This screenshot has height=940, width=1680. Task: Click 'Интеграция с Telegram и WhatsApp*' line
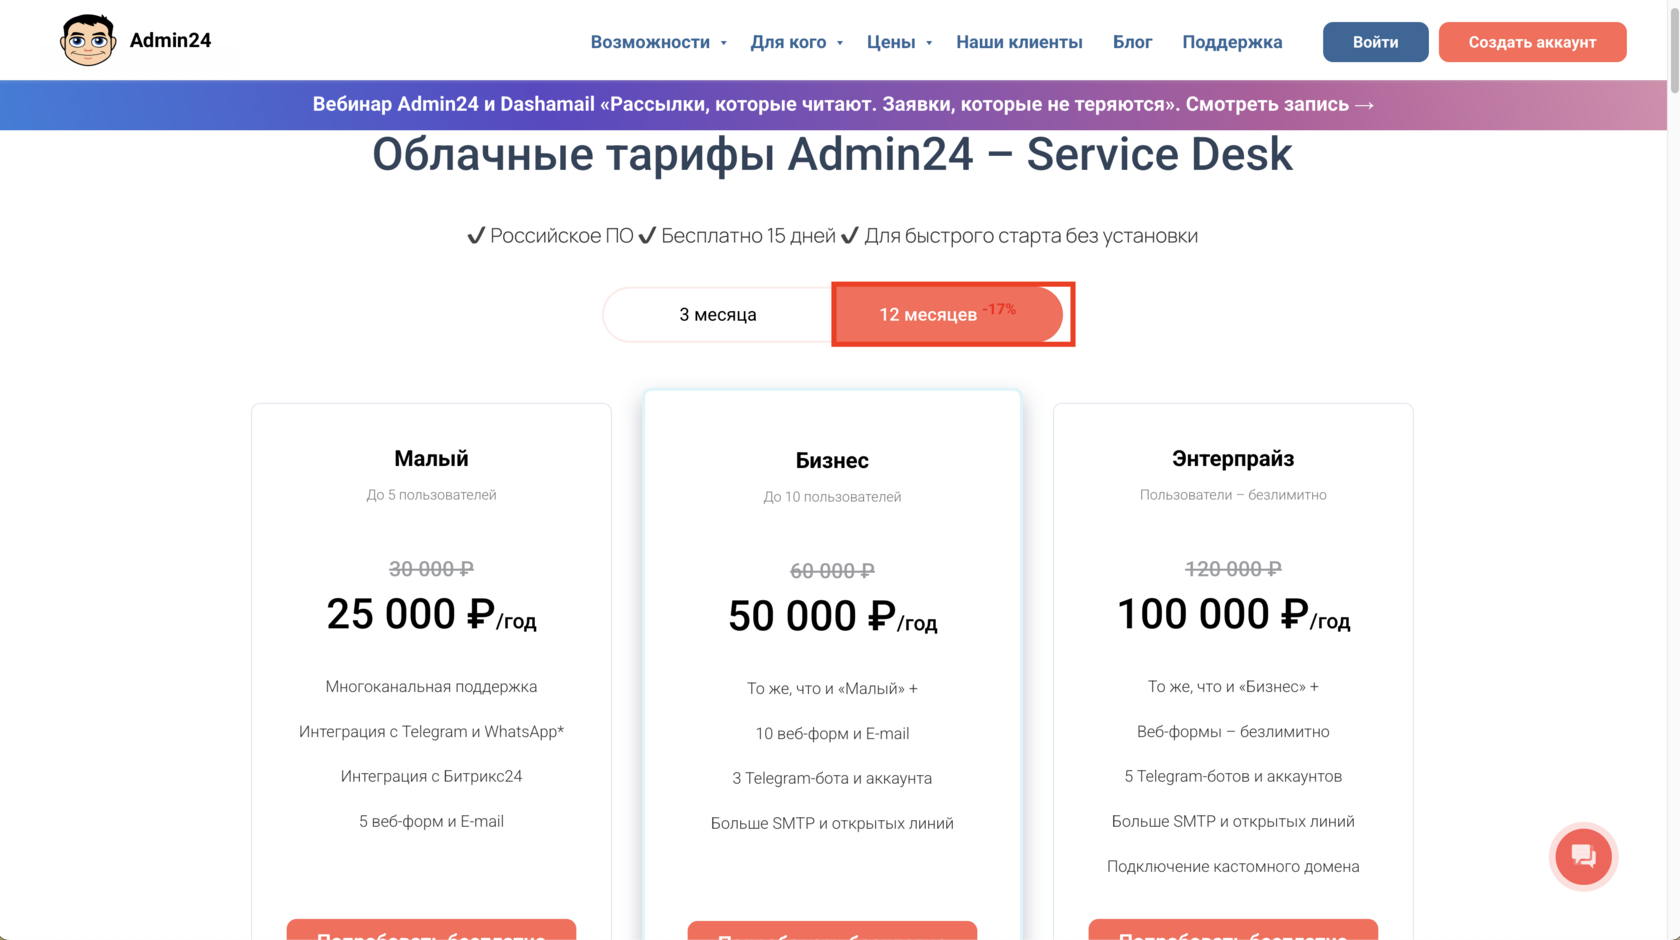431,731
